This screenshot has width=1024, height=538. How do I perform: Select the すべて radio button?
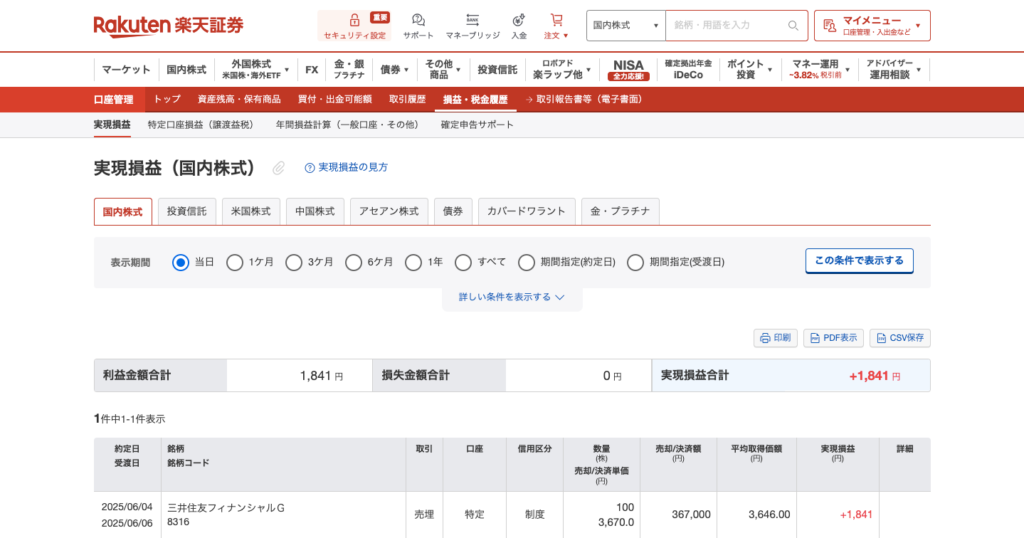pyautogui.click(x=463, y=262)
